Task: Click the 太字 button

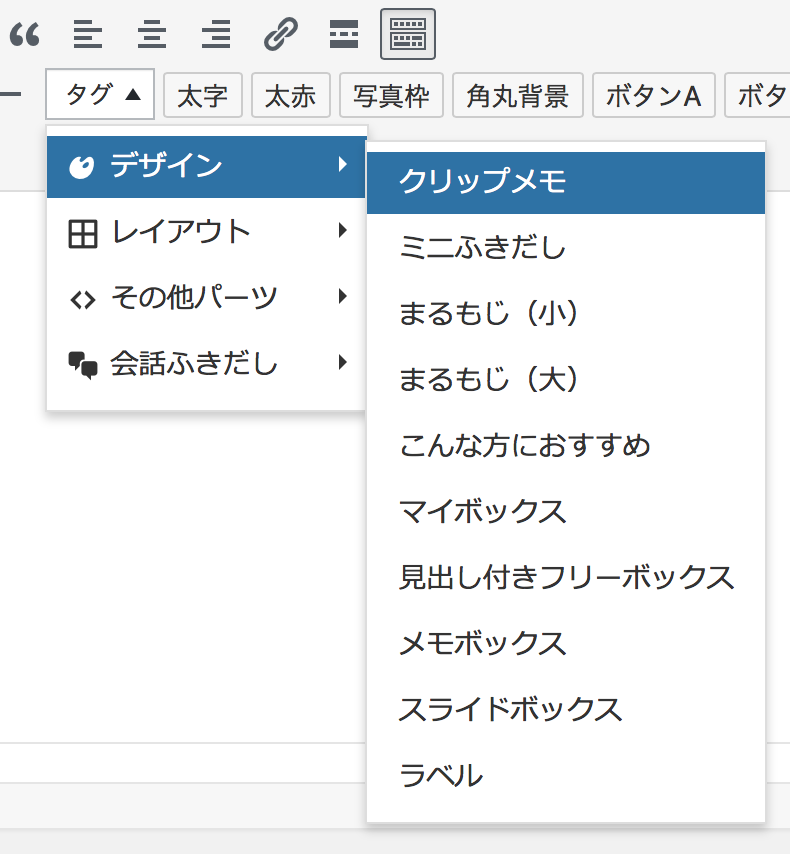Action: (203, 95)
